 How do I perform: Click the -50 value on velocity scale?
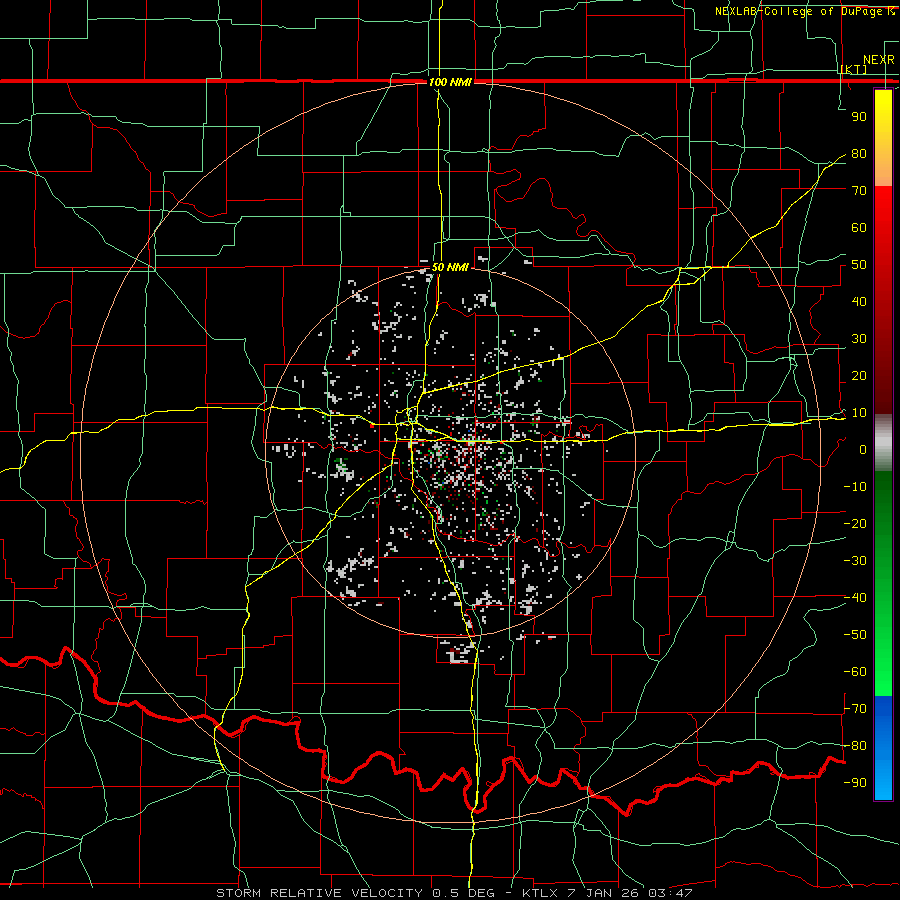pos(855,635)
